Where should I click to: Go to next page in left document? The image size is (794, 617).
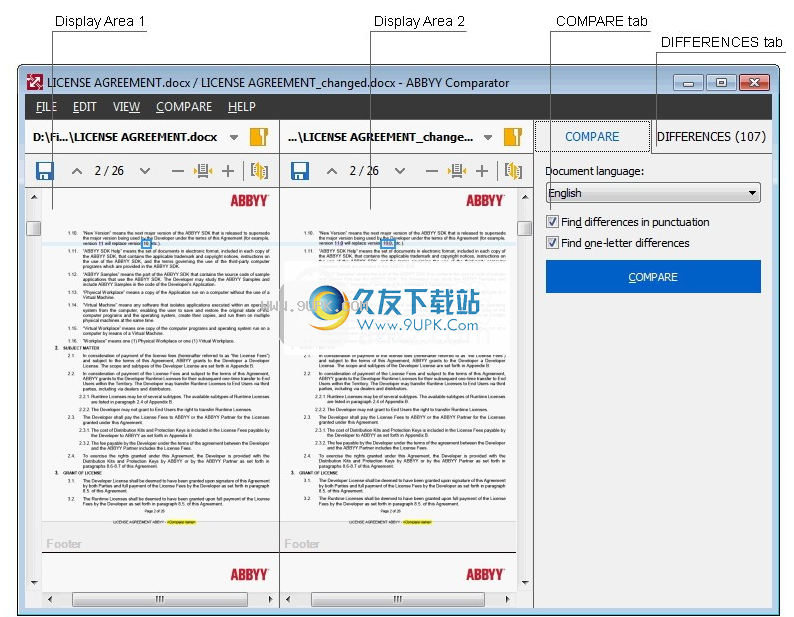pyautogui.click(x=145, y=171)
